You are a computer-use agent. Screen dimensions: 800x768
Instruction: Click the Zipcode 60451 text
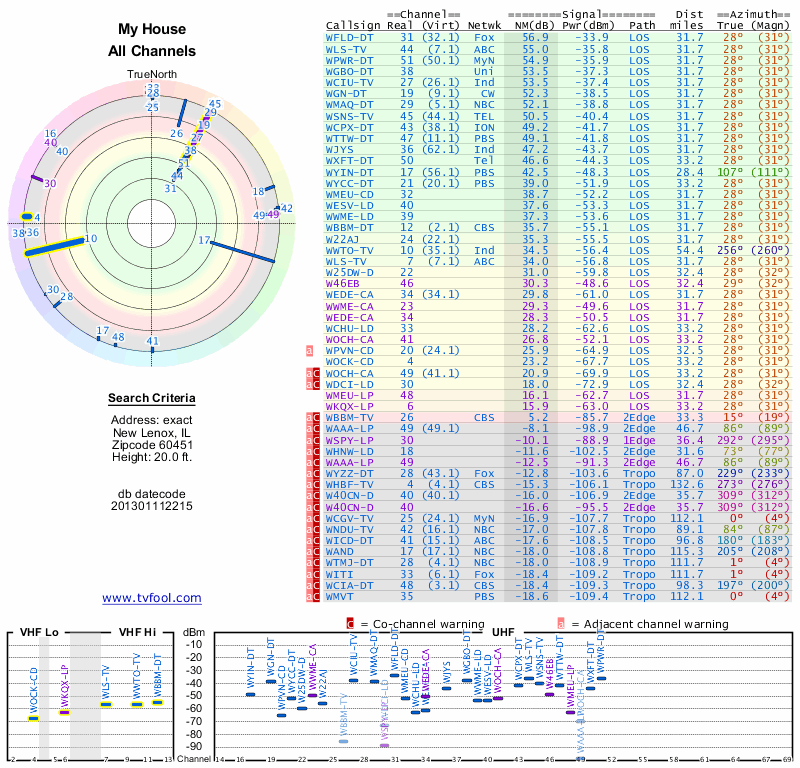coord(152,445)
